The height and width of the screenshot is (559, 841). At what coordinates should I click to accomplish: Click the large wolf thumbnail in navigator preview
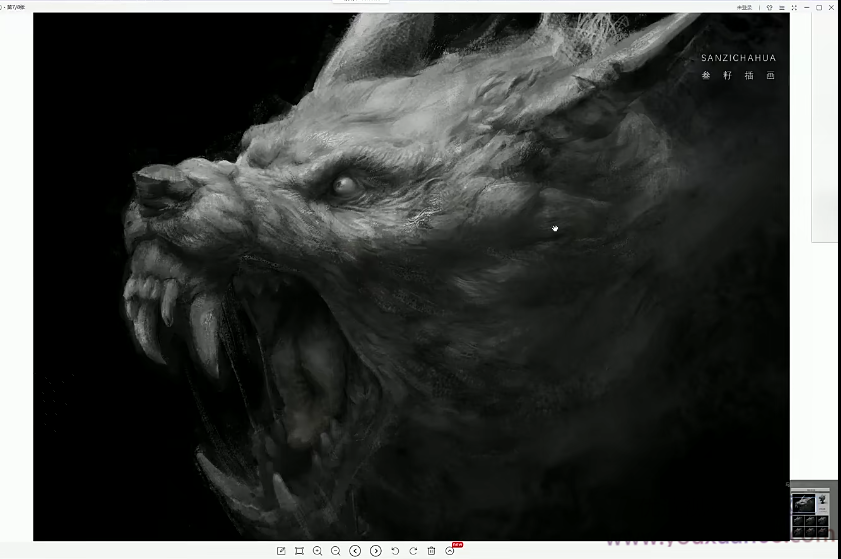click(803, 503)
